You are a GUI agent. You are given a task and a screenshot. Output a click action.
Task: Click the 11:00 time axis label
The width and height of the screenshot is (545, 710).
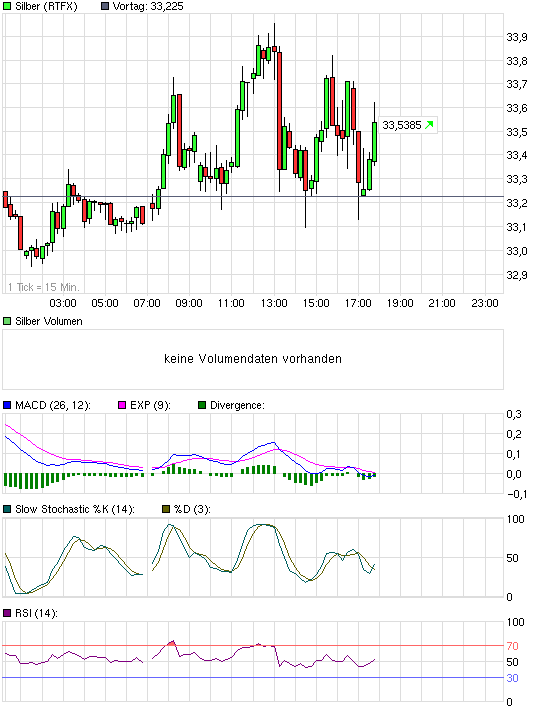pyautogui.click(x=231, y=303)
